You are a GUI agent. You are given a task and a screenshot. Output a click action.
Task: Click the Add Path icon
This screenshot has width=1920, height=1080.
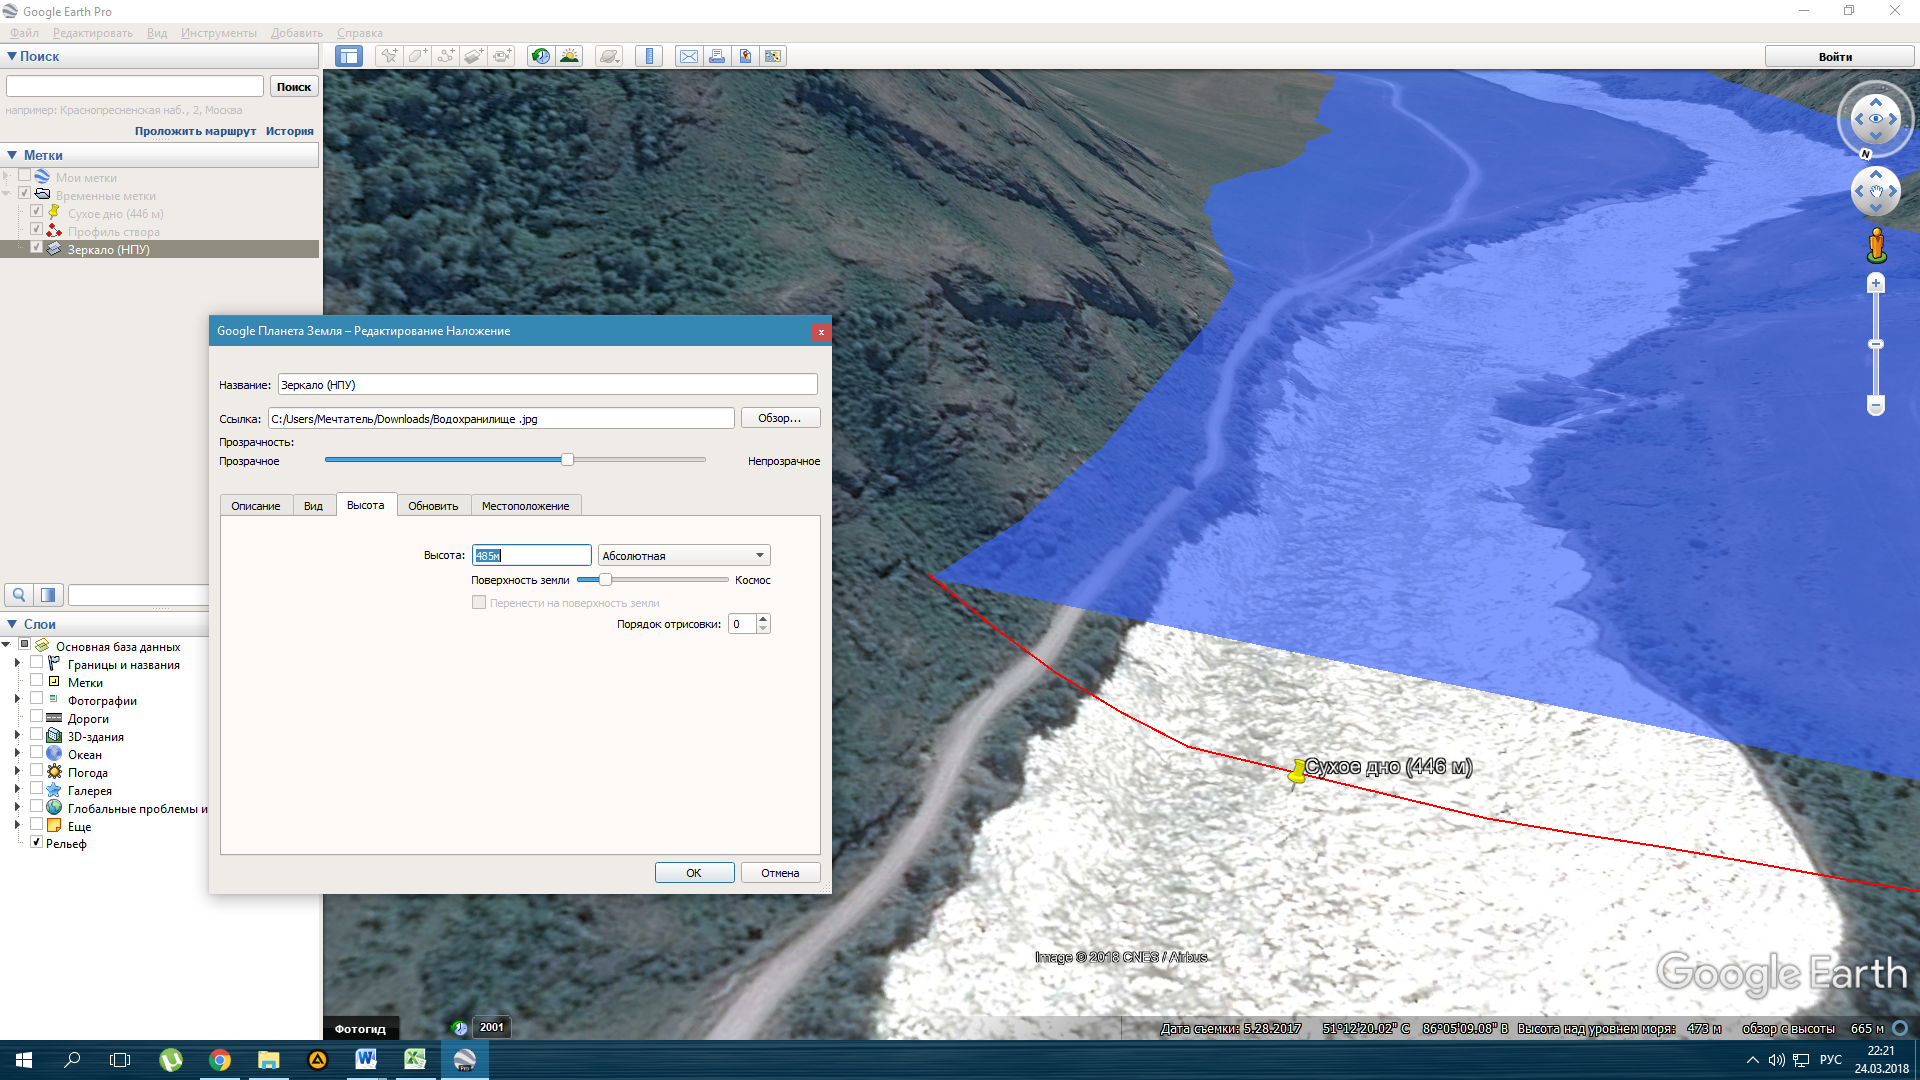(446, 56)
